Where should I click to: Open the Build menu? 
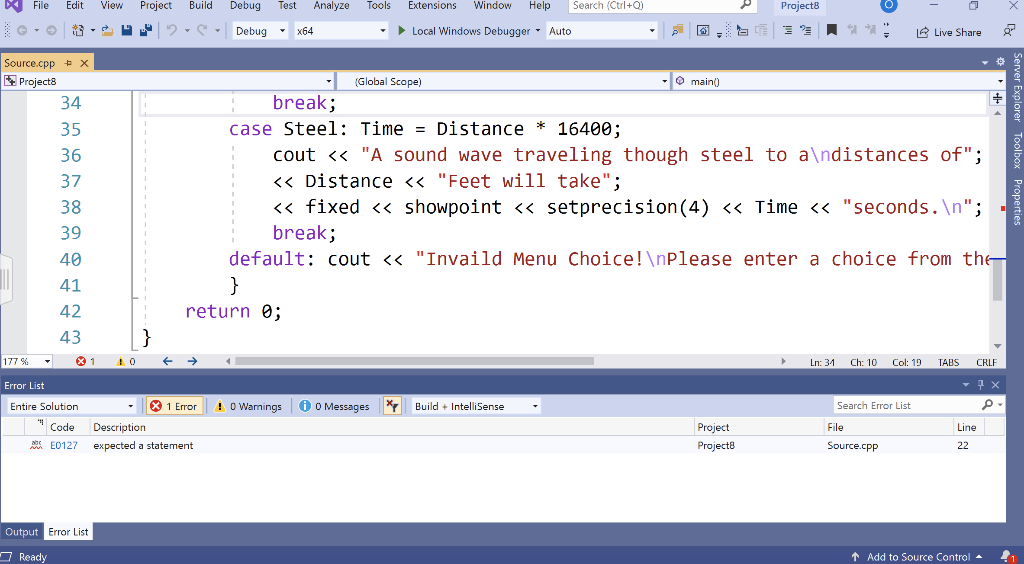pyautogui.click(x=200, y=5)
